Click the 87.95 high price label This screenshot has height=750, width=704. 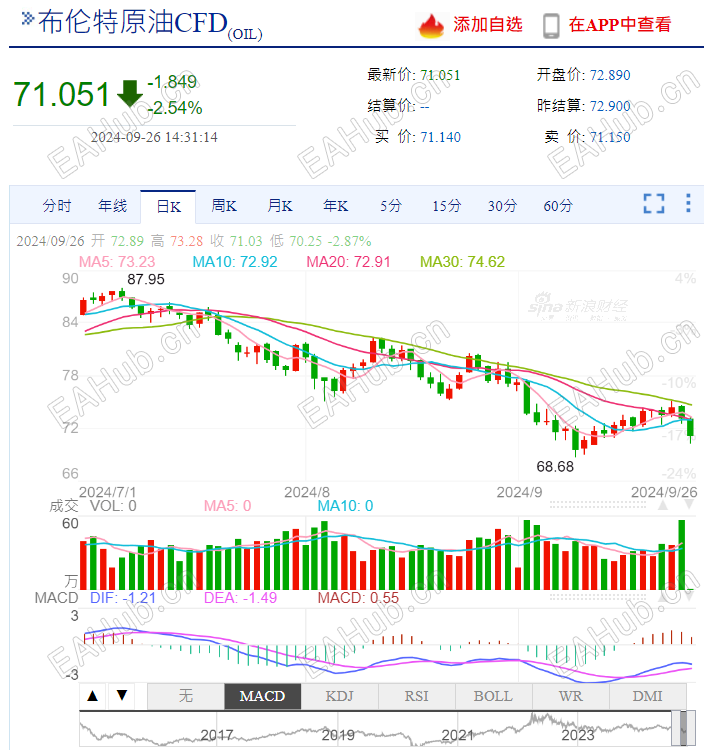coord(146,279)
